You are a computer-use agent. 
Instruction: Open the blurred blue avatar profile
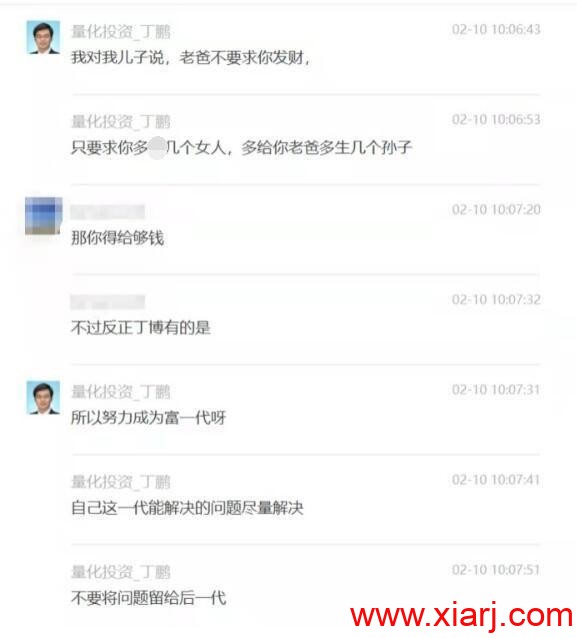[44, 216]
